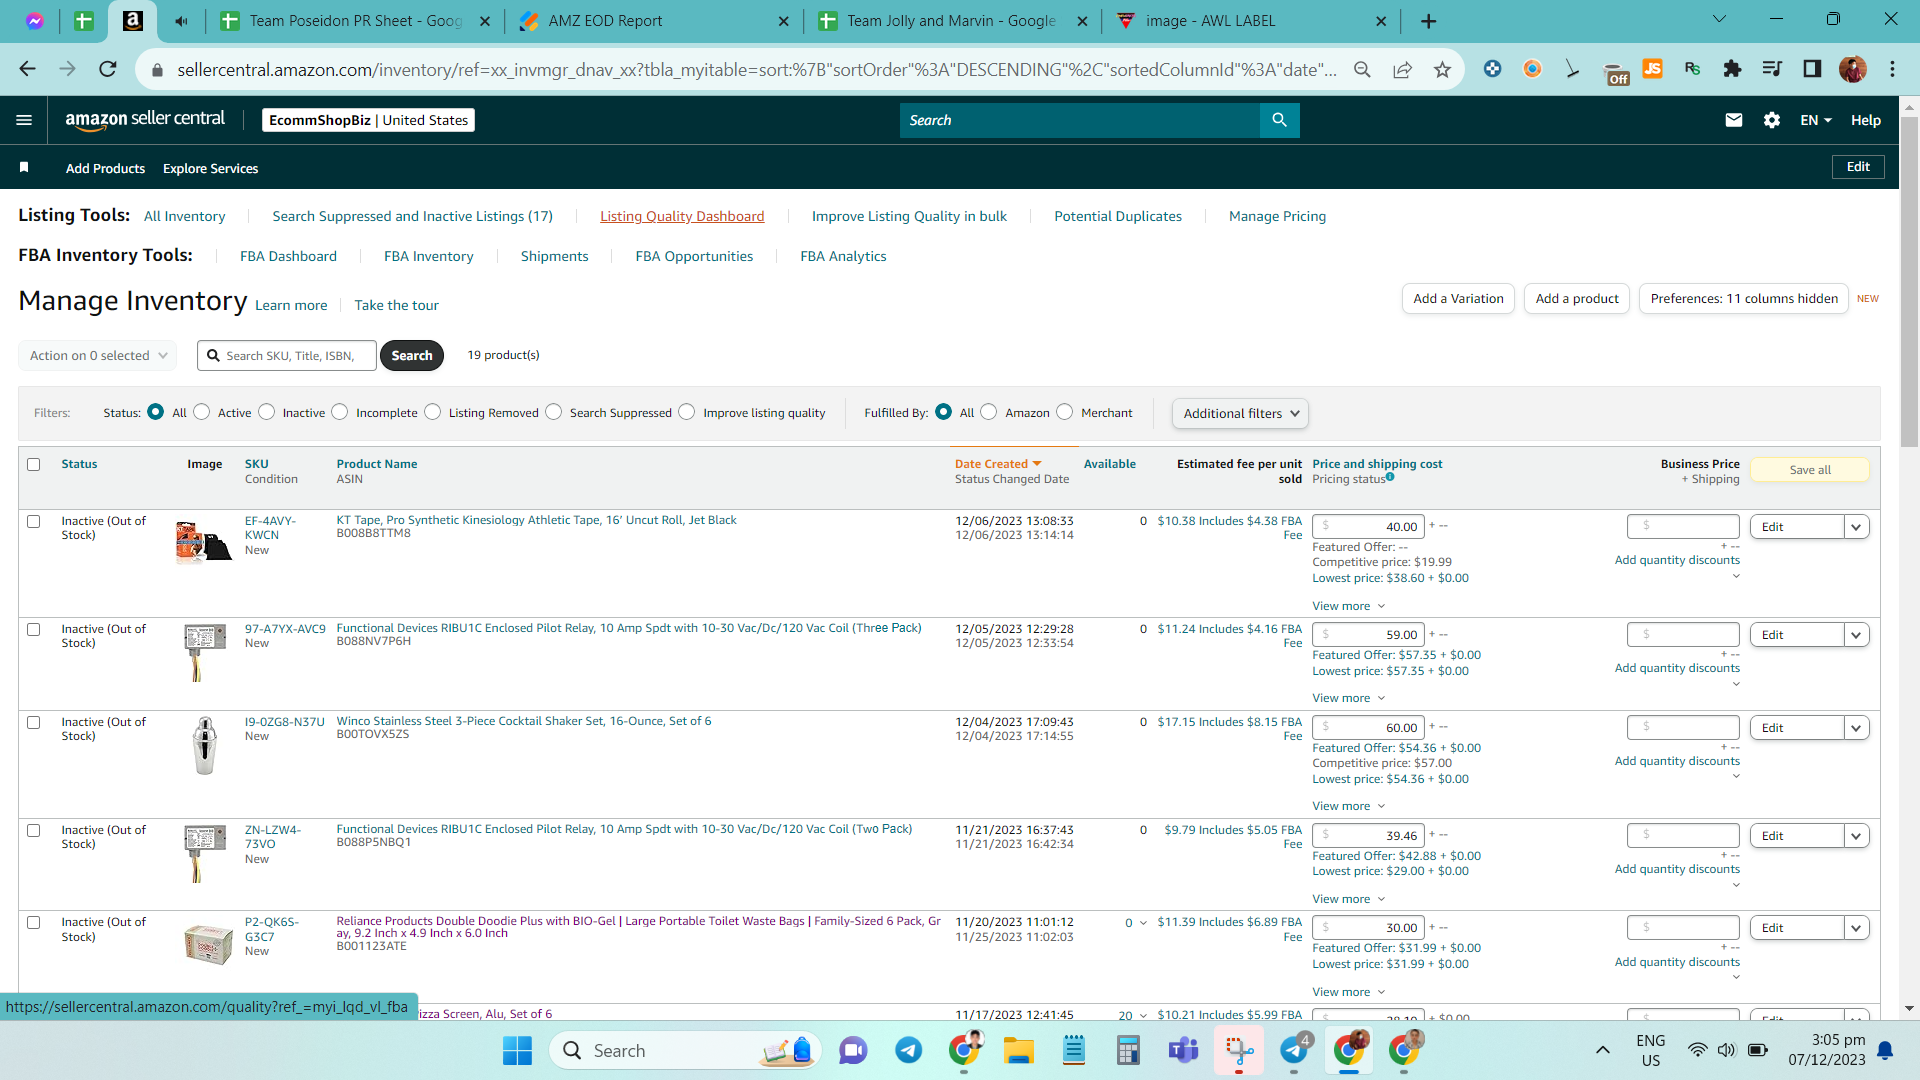Open the Seller Central hamburger menu
The height and width of the screenshot is (1080, 1920).
point(24,120)
